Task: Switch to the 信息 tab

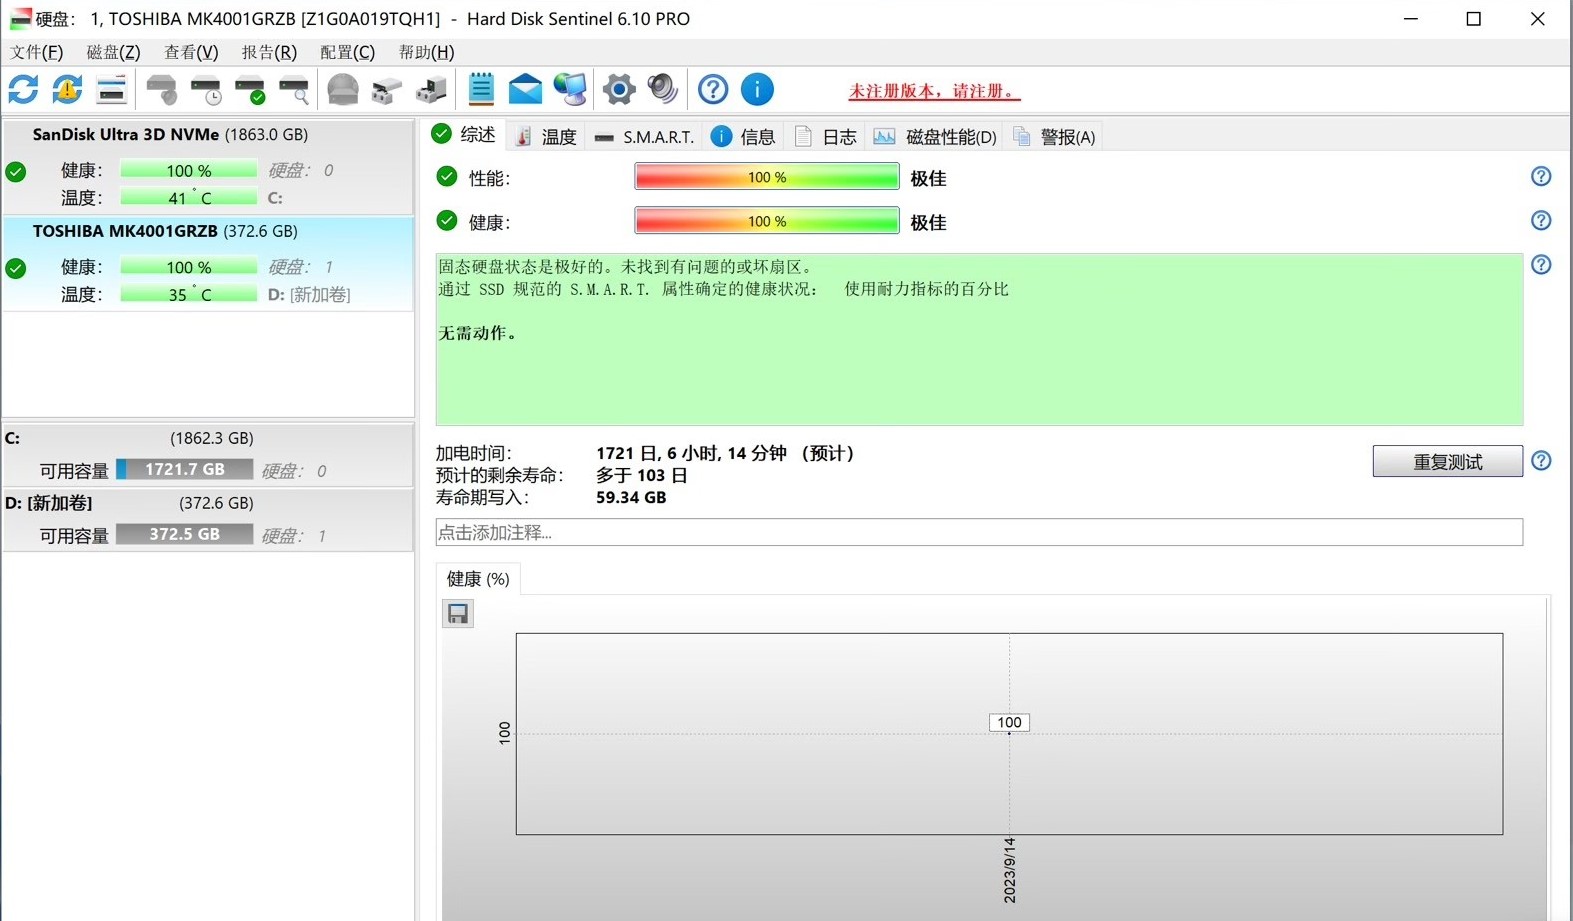Action: coord(742,137)
